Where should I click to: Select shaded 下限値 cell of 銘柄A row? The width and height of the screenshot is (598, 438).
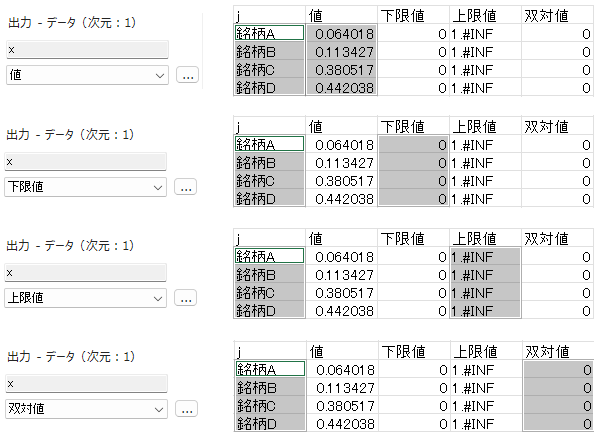413,145
